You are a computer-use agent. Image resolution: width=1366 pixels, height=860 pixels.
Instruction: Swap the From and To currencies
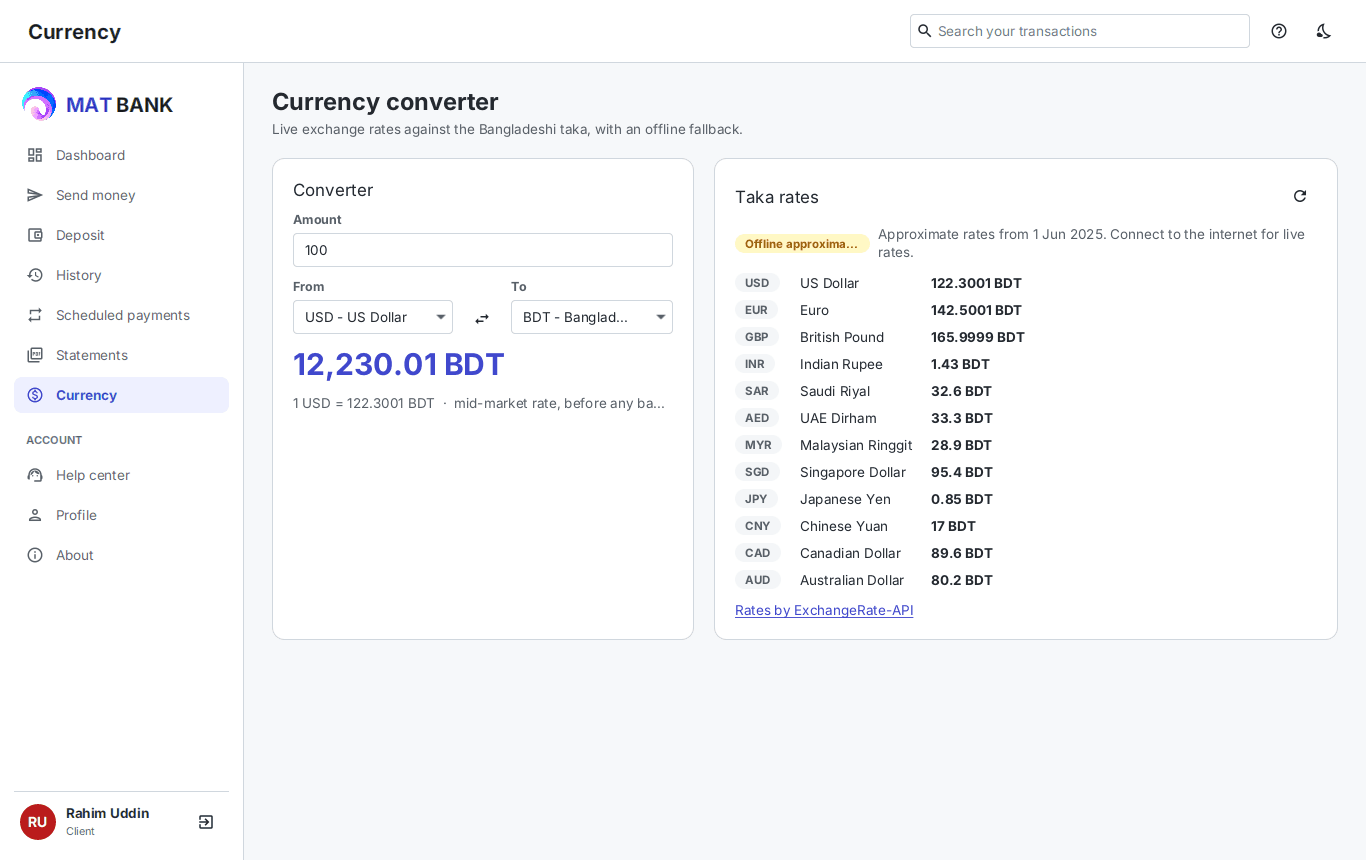pos(482,318)
